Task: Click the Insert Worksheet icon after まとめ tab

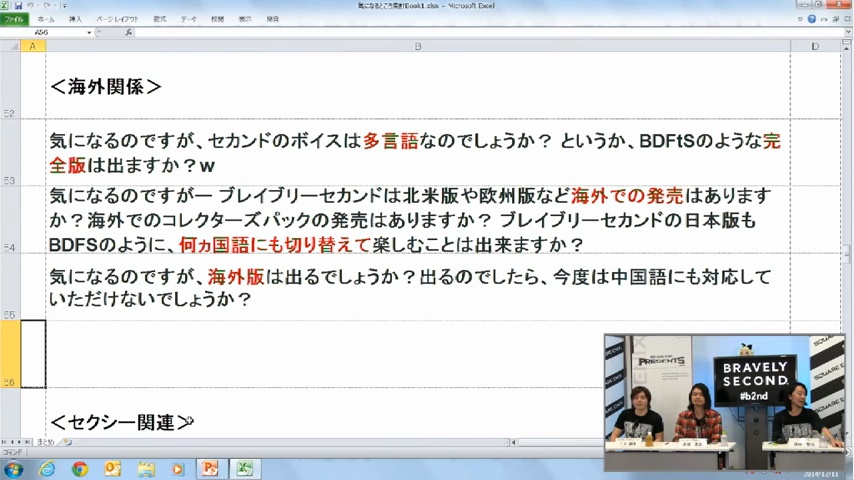Action: [x=66, y=442]
